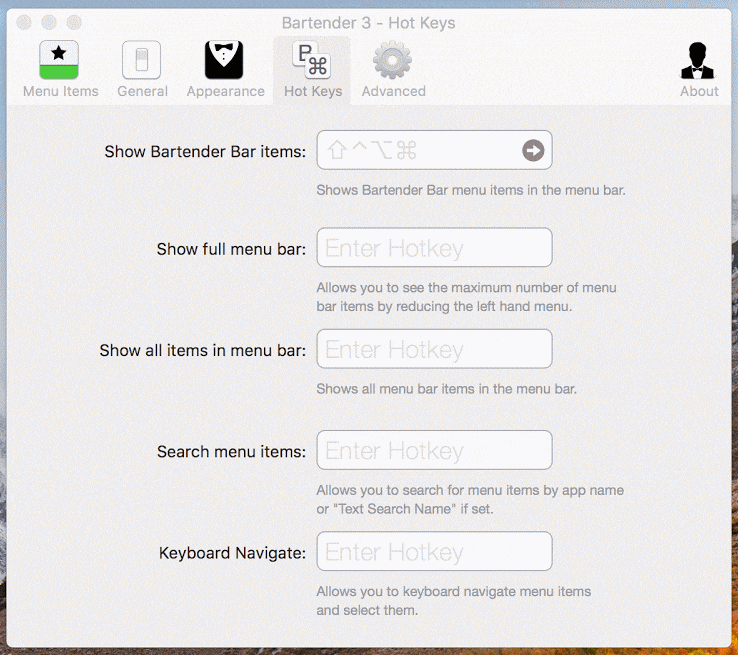Select the Hot Keys command-key icon

312,60
